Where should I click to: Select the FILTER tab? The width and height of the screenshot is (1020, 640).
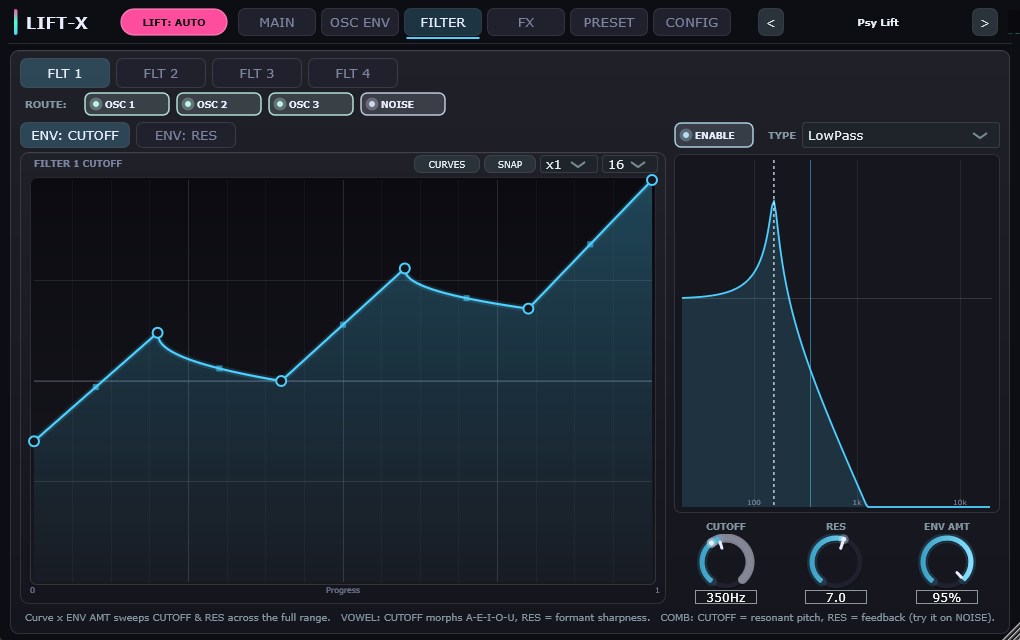[443, 22]
